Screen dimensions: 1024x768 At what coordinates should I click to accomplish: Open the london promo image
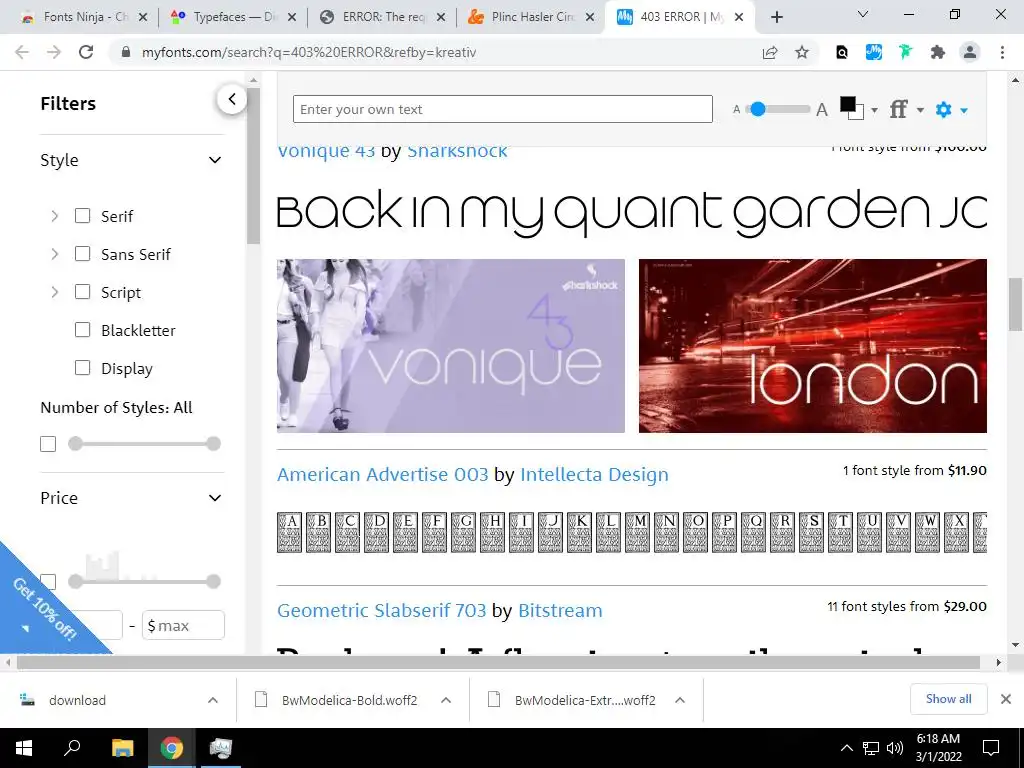coord(812,346)
